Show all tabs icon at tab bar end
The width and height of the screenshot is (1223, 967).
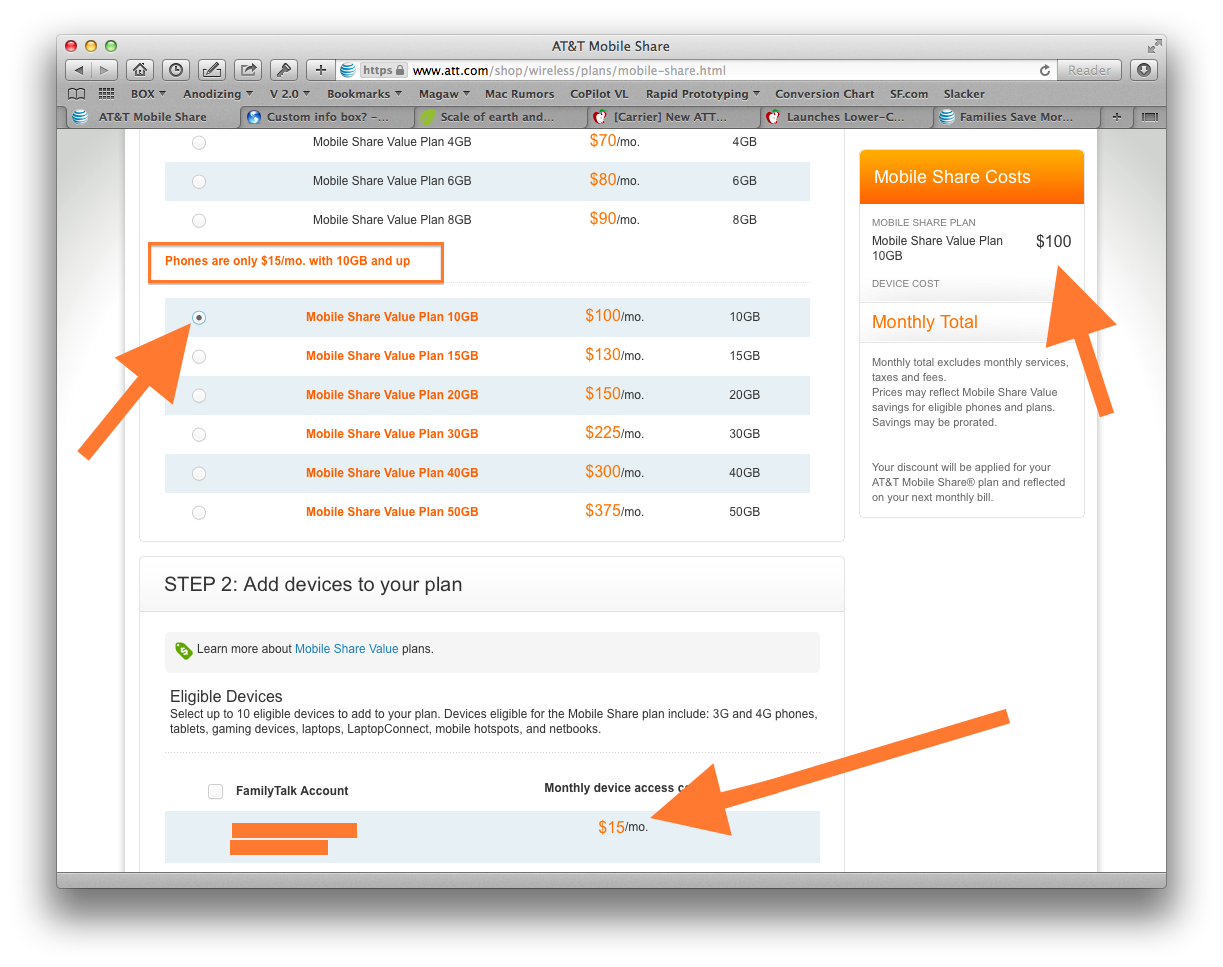pos(1150,117)
